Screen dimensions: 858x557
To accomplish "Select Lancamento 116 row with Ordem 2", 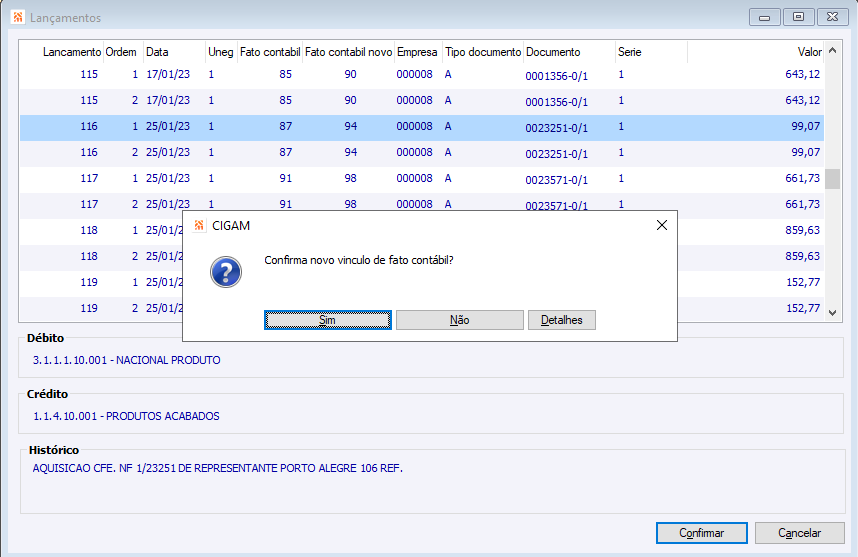I will 422,152.
